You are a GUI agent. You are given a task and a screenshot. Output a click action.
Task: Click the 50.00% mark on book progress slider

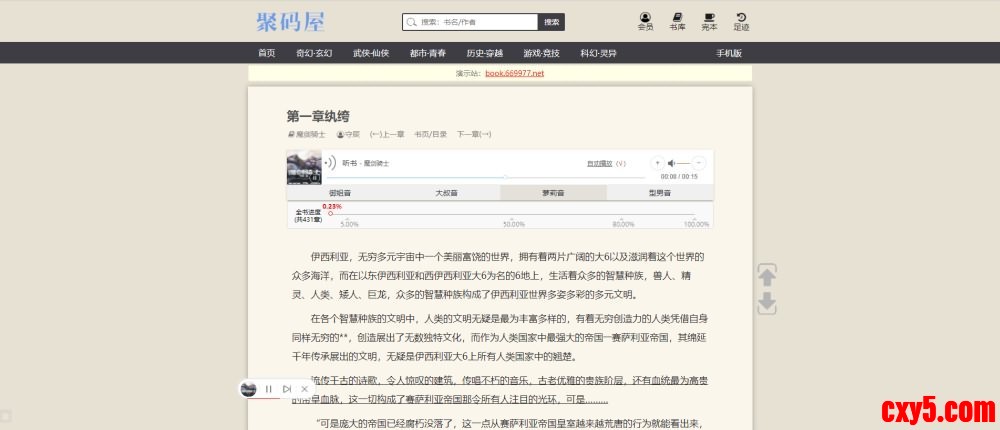click(x=513, y=214)
